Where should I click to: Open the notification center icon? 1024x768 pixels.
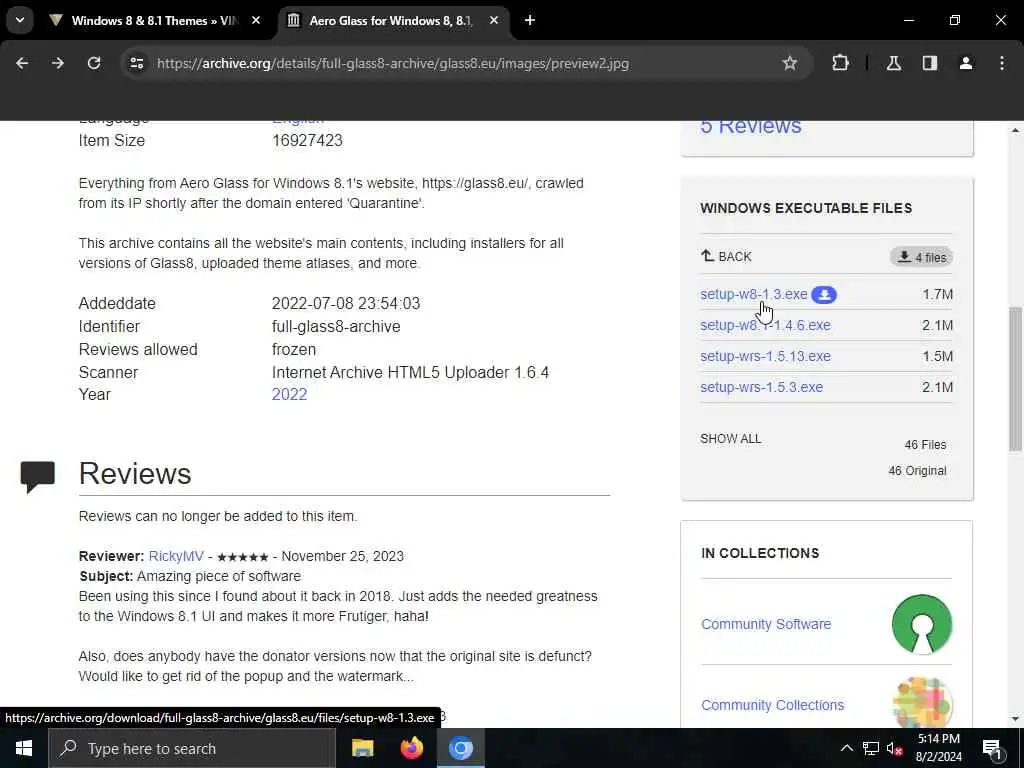992,748
